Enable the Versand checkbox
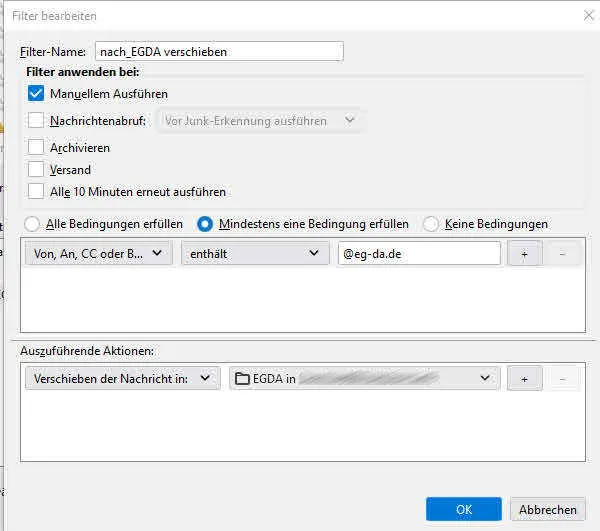Screen dimensions: 600x531 [x=36, y=169]
